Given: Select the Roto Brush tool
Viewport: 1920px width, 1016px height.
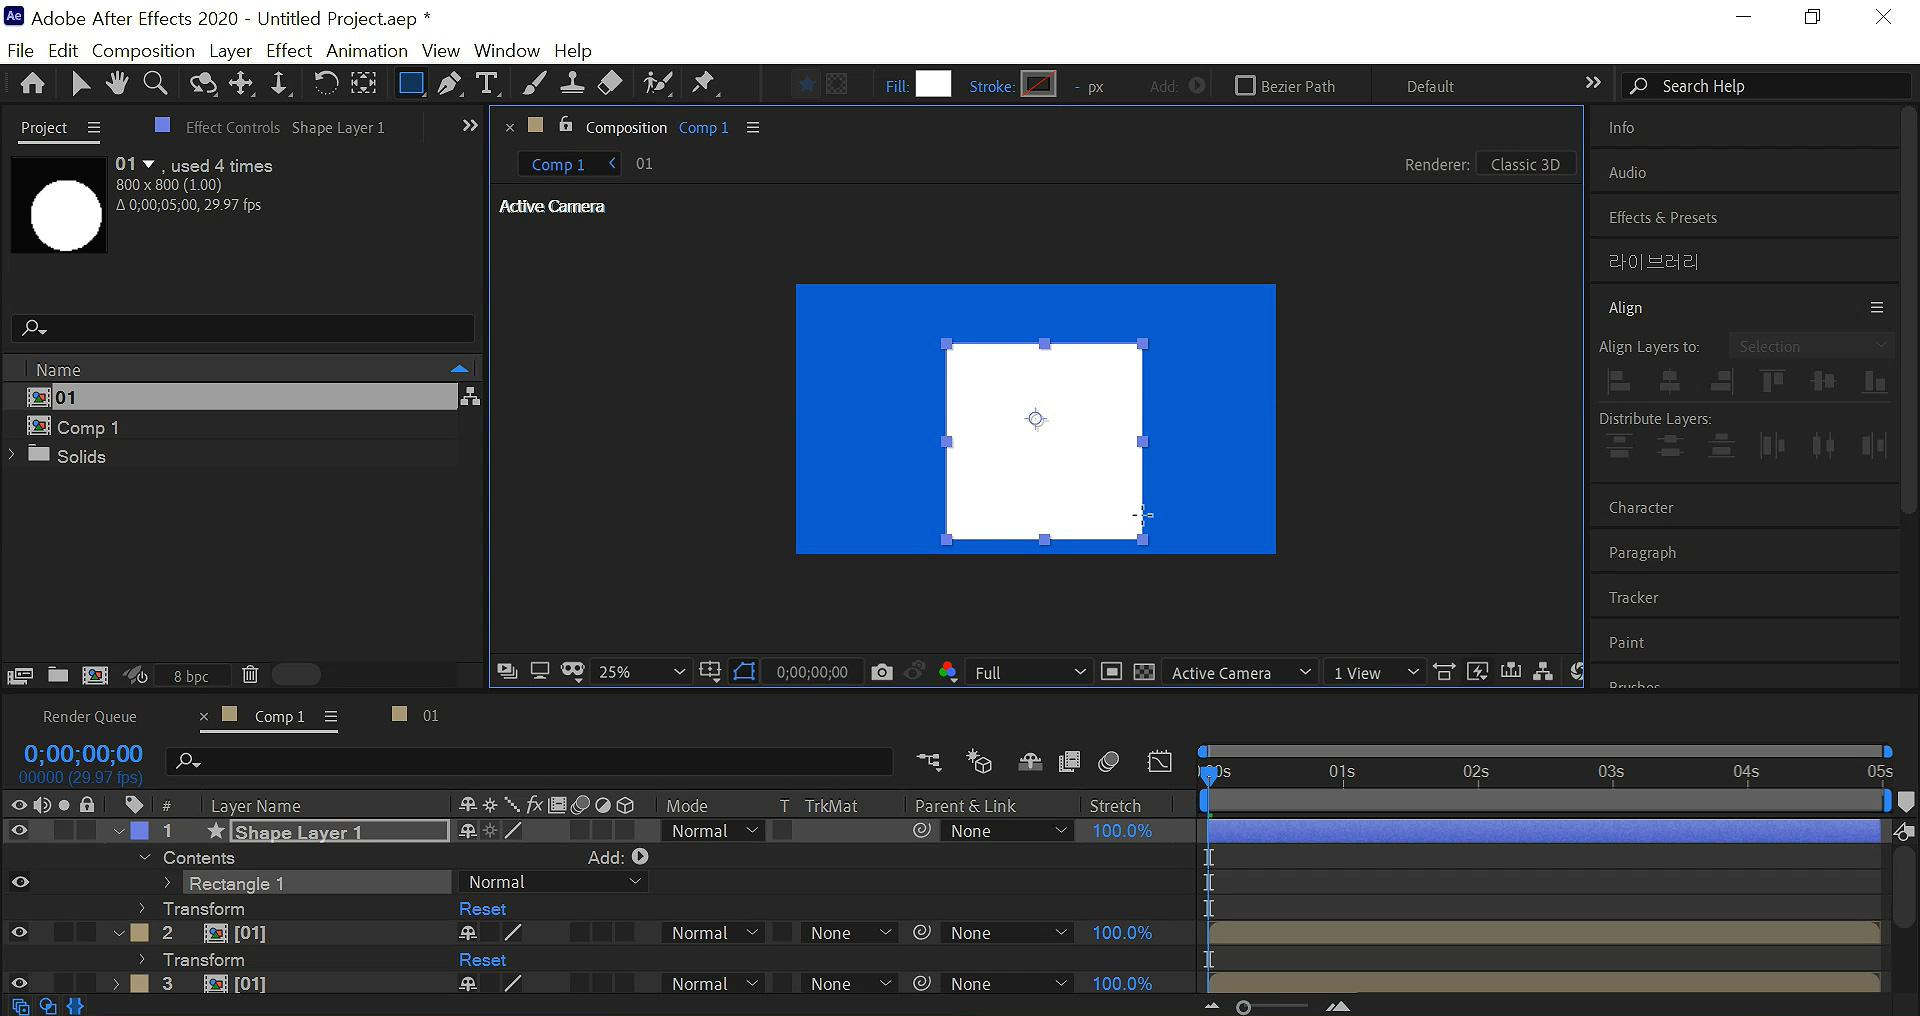Looking at the screenshot, I should [x=657, y=84].
